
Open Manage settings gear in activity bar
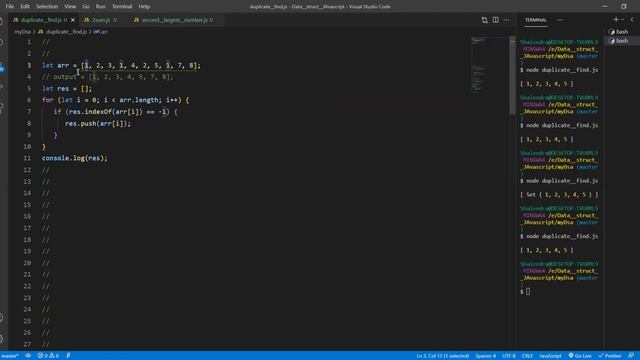point(2,339)
